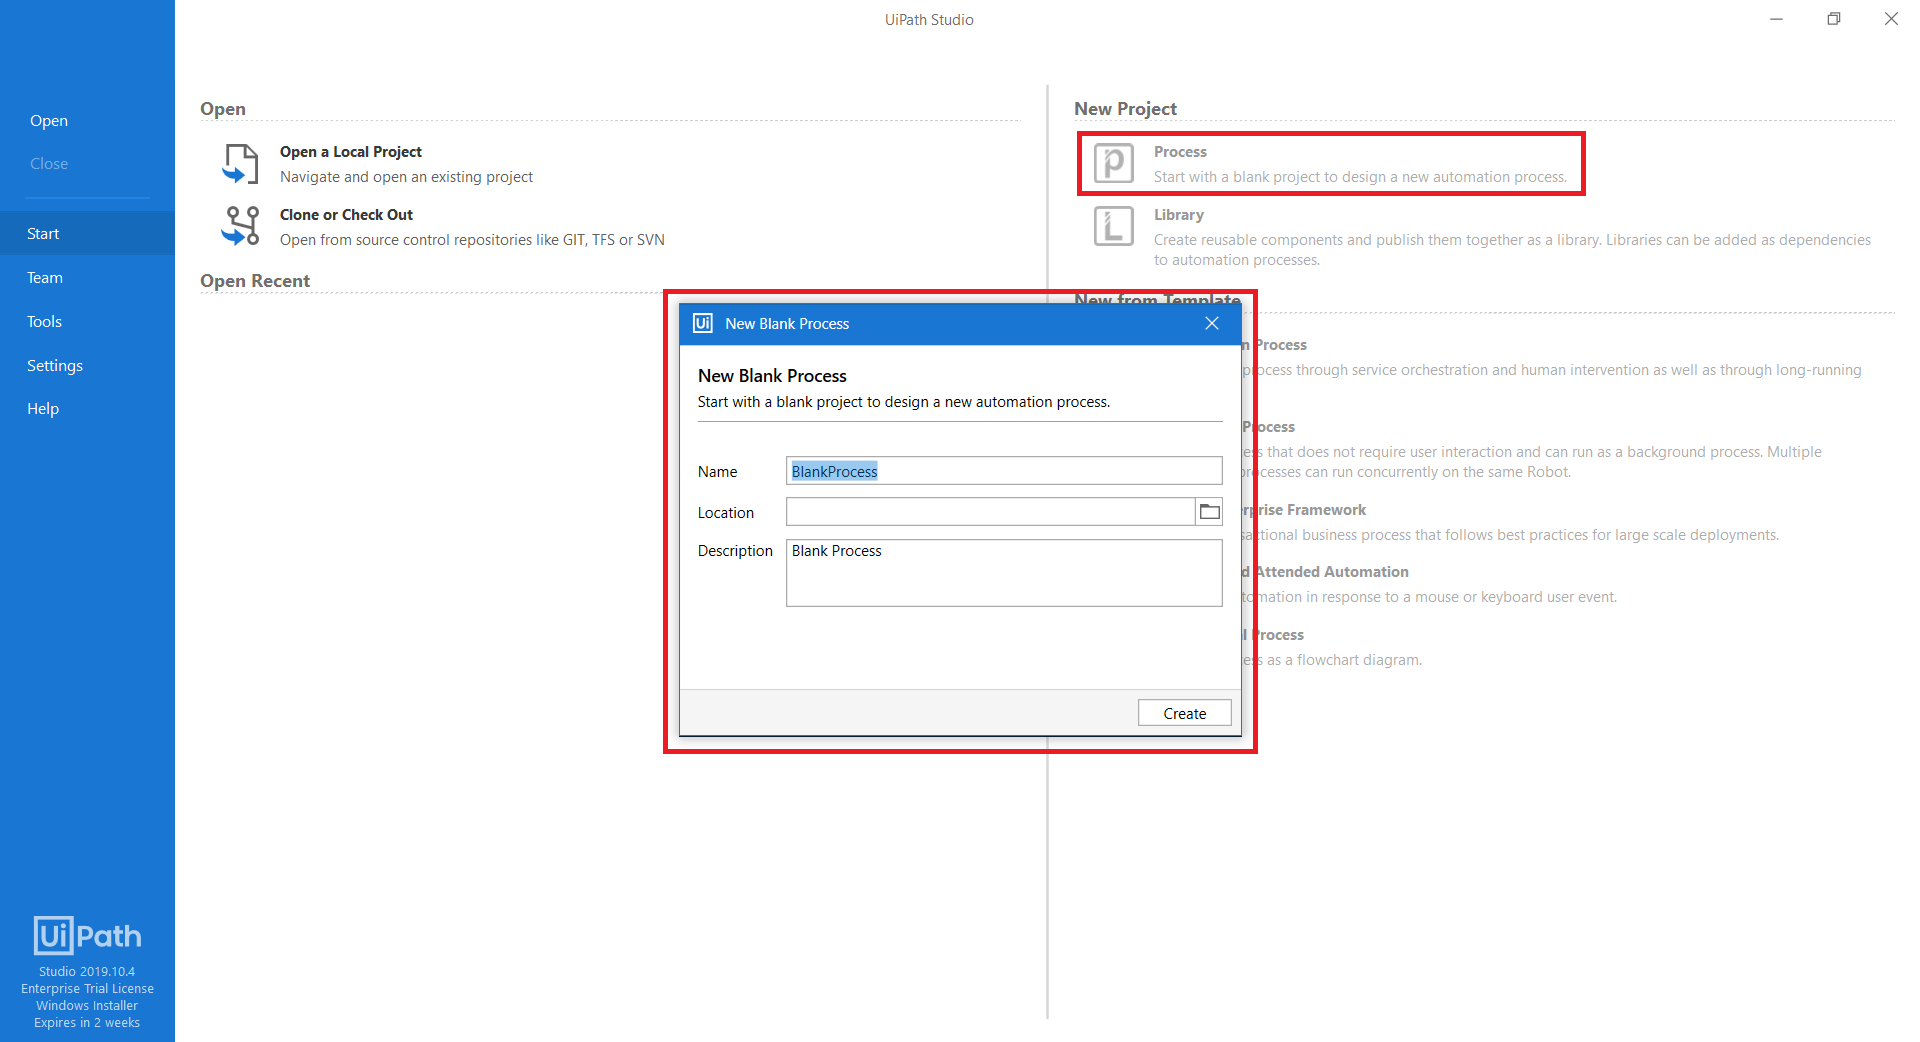Open the Team tab in the sidebar
The image size is (1920, 1042).
[x=87, y=277]
